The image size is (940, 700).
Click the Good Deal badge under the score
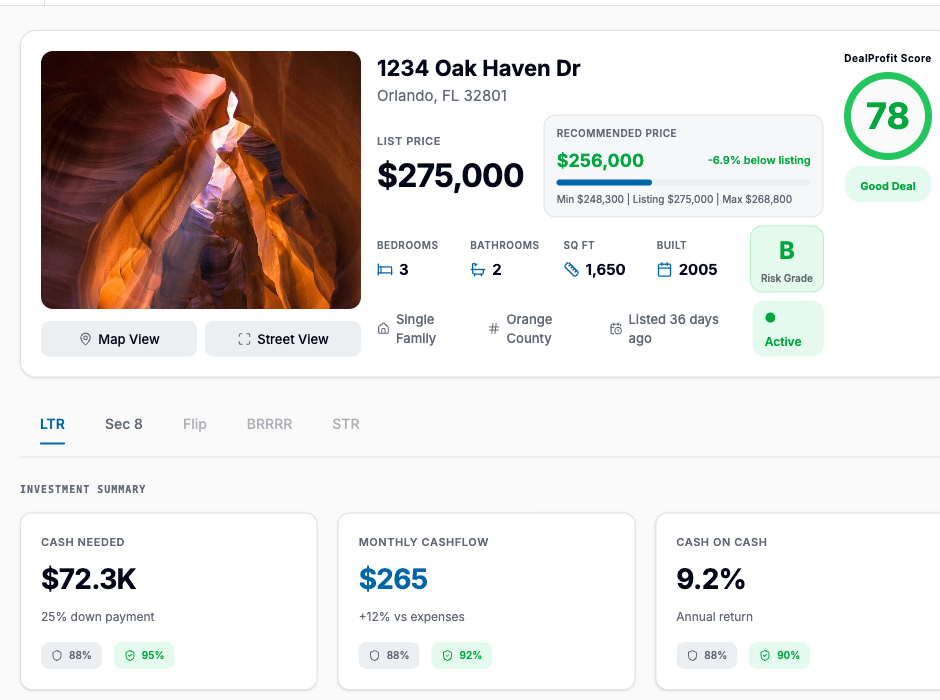click(887, 185)
